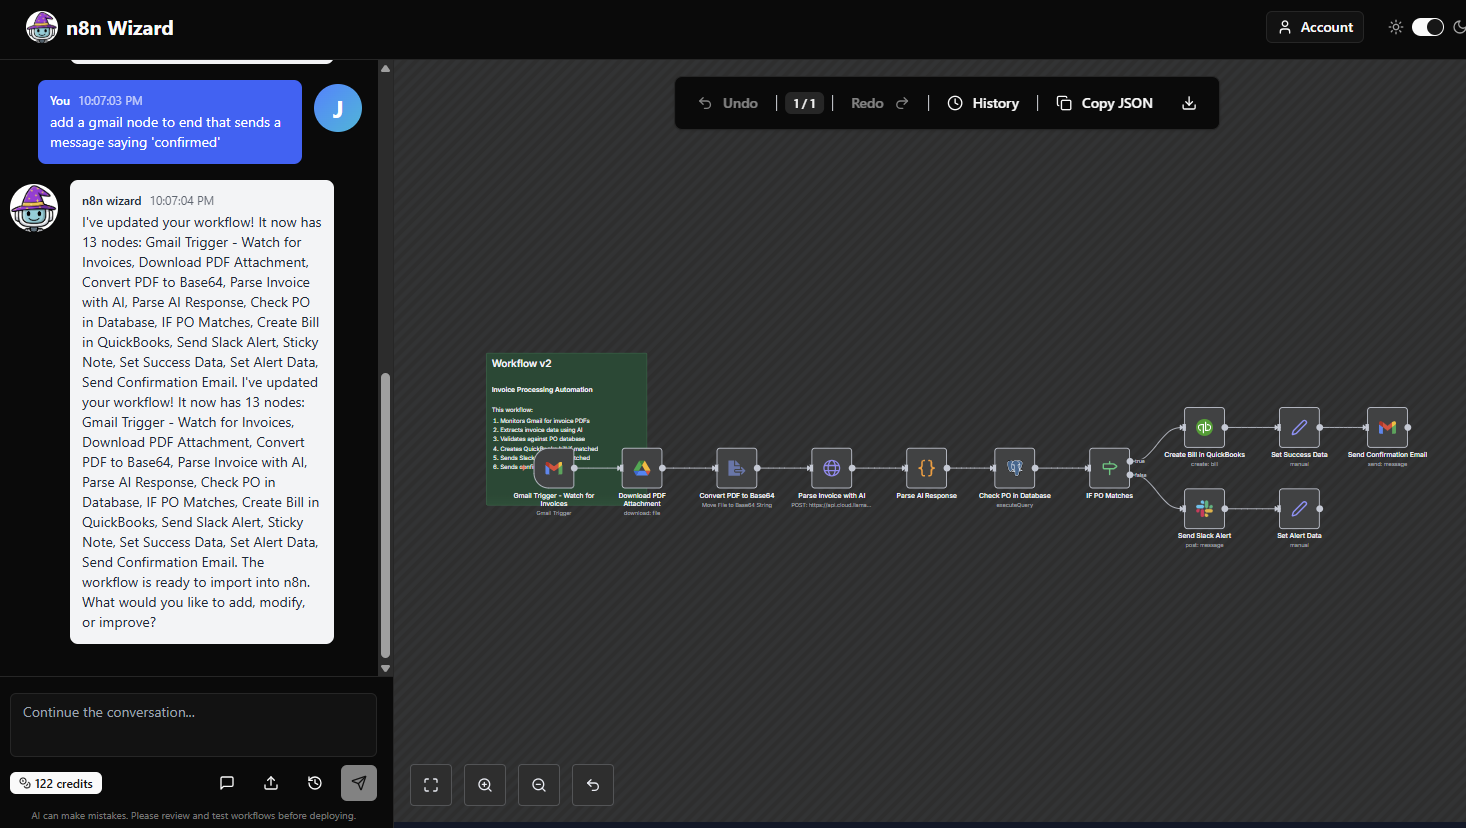Screen dimensions: 1466x828
Task: Select the Parse AI Response code node
Action: coord(926,467)
